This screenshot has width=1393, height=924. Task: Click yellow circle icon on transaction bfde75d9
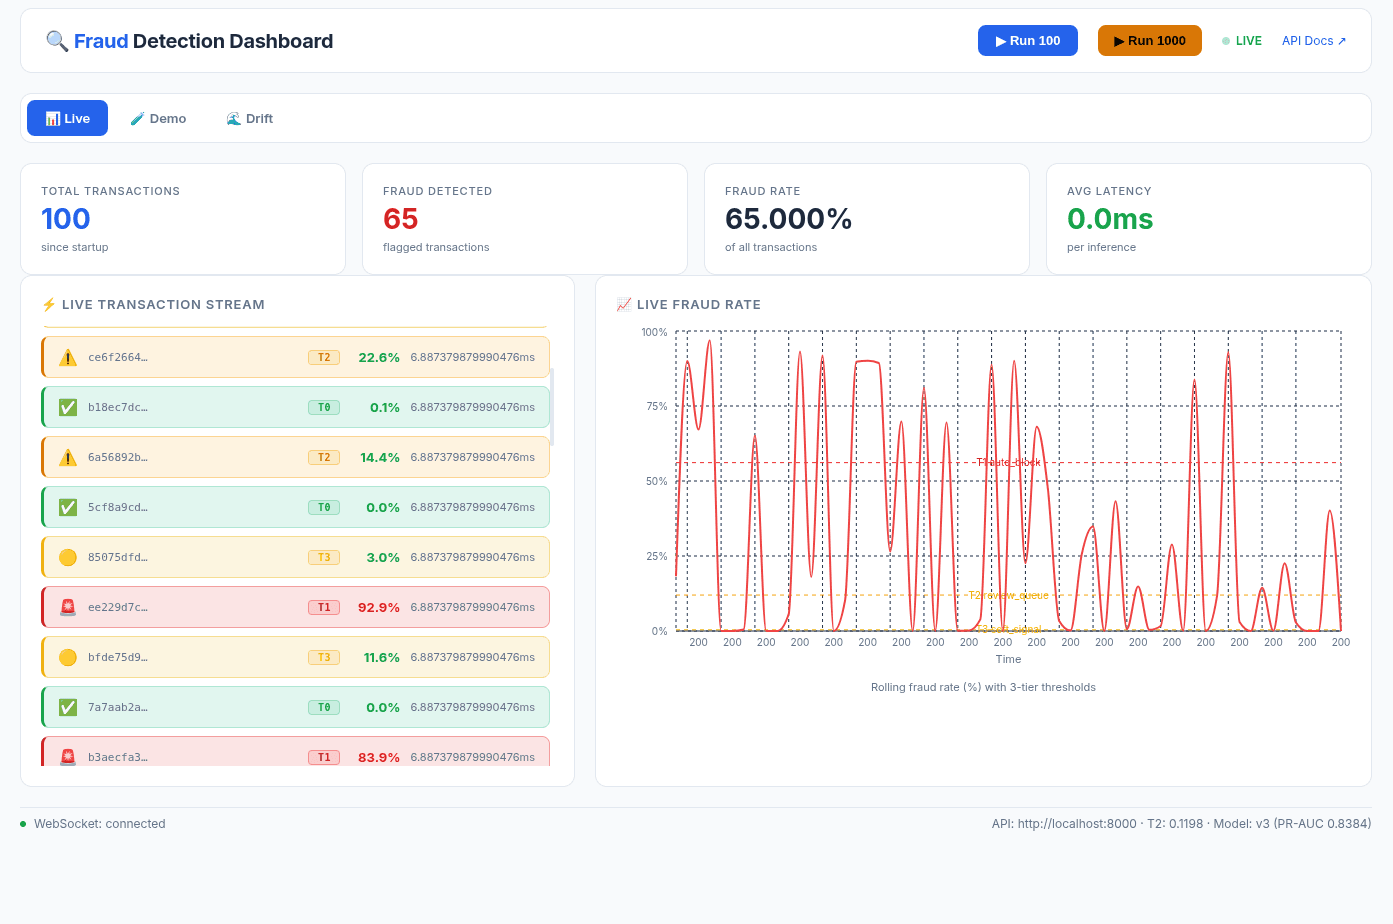click(68, 657)
